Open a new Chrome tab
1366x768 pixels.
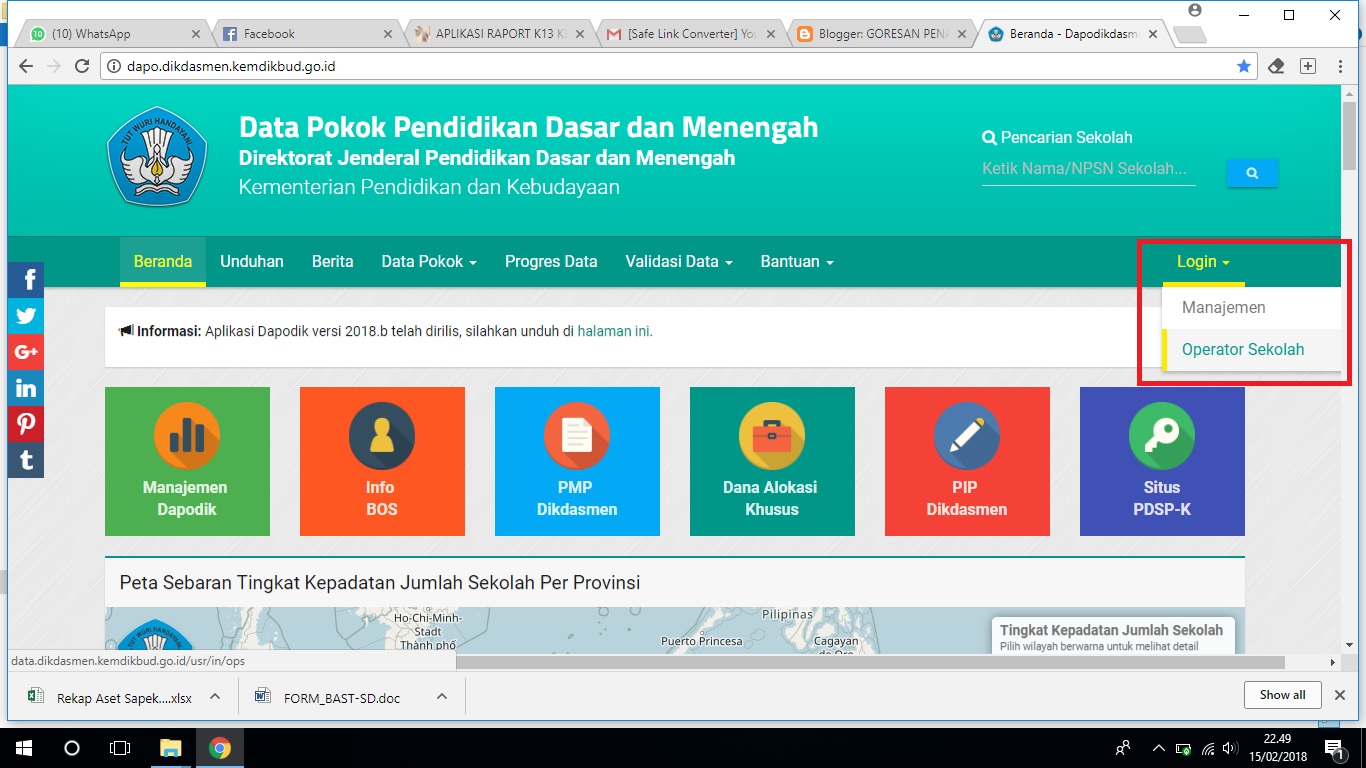(1188, 35)
